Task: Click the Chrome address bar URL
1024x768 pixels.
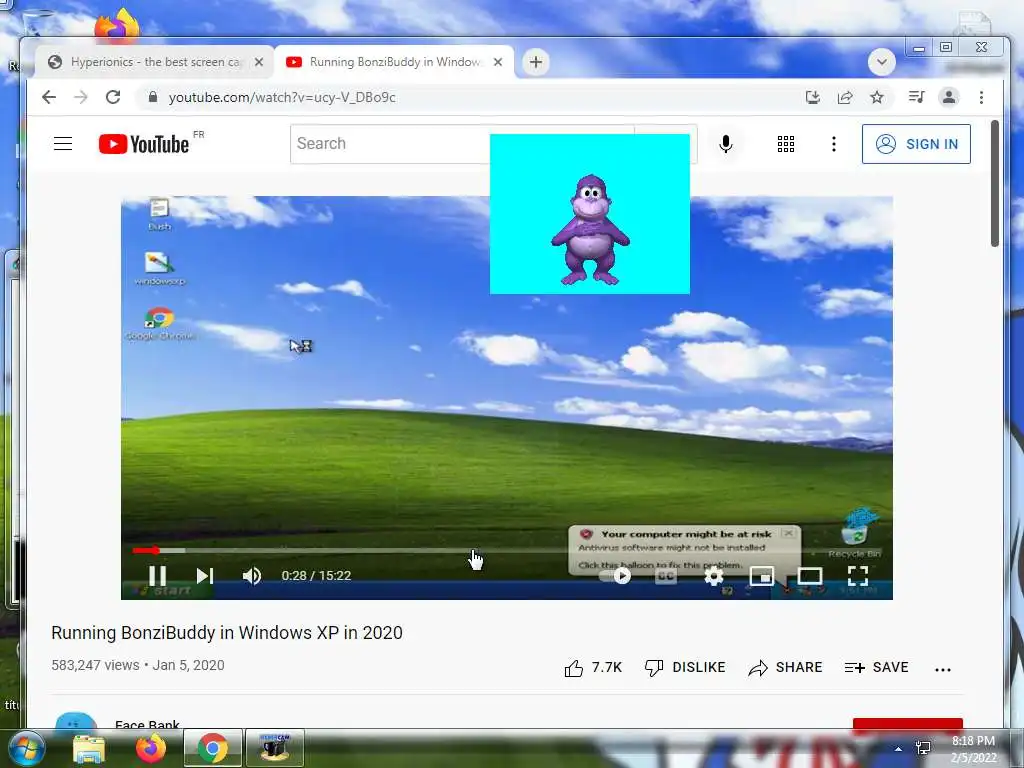Action: coord(282,97)
